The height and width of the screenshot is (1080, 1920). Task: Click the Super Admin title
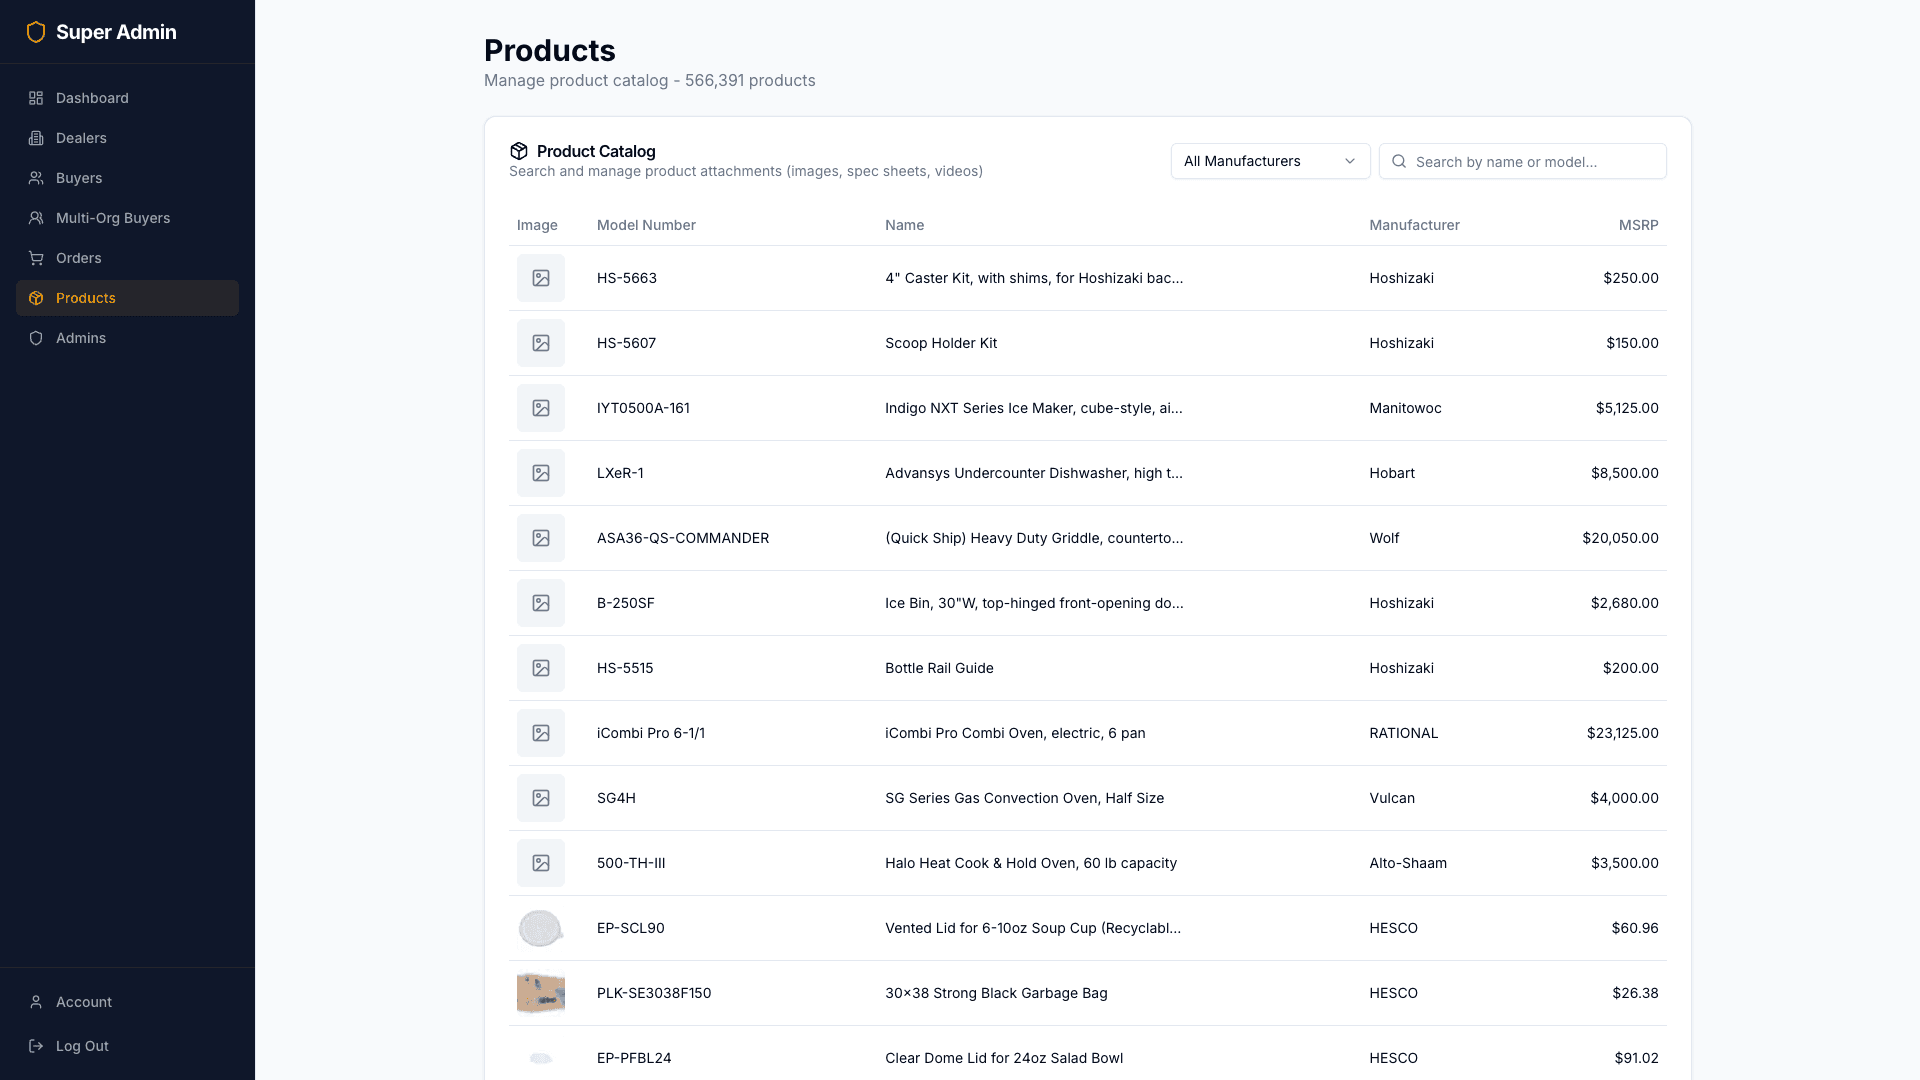[116, 32]
